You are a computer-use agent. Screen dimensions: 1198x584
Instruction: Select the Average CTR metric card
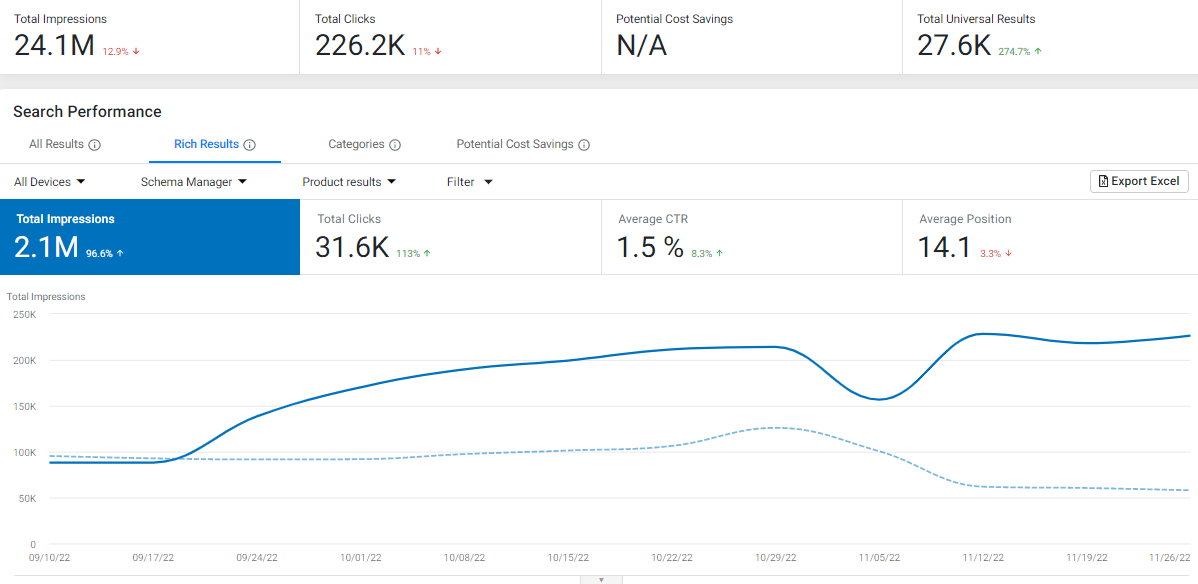pos(749,237)
